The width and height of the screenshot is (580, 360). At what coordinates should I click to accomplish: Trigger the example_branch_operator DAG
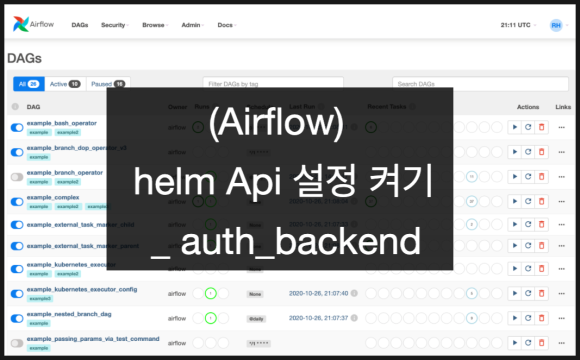pos(515,176)
